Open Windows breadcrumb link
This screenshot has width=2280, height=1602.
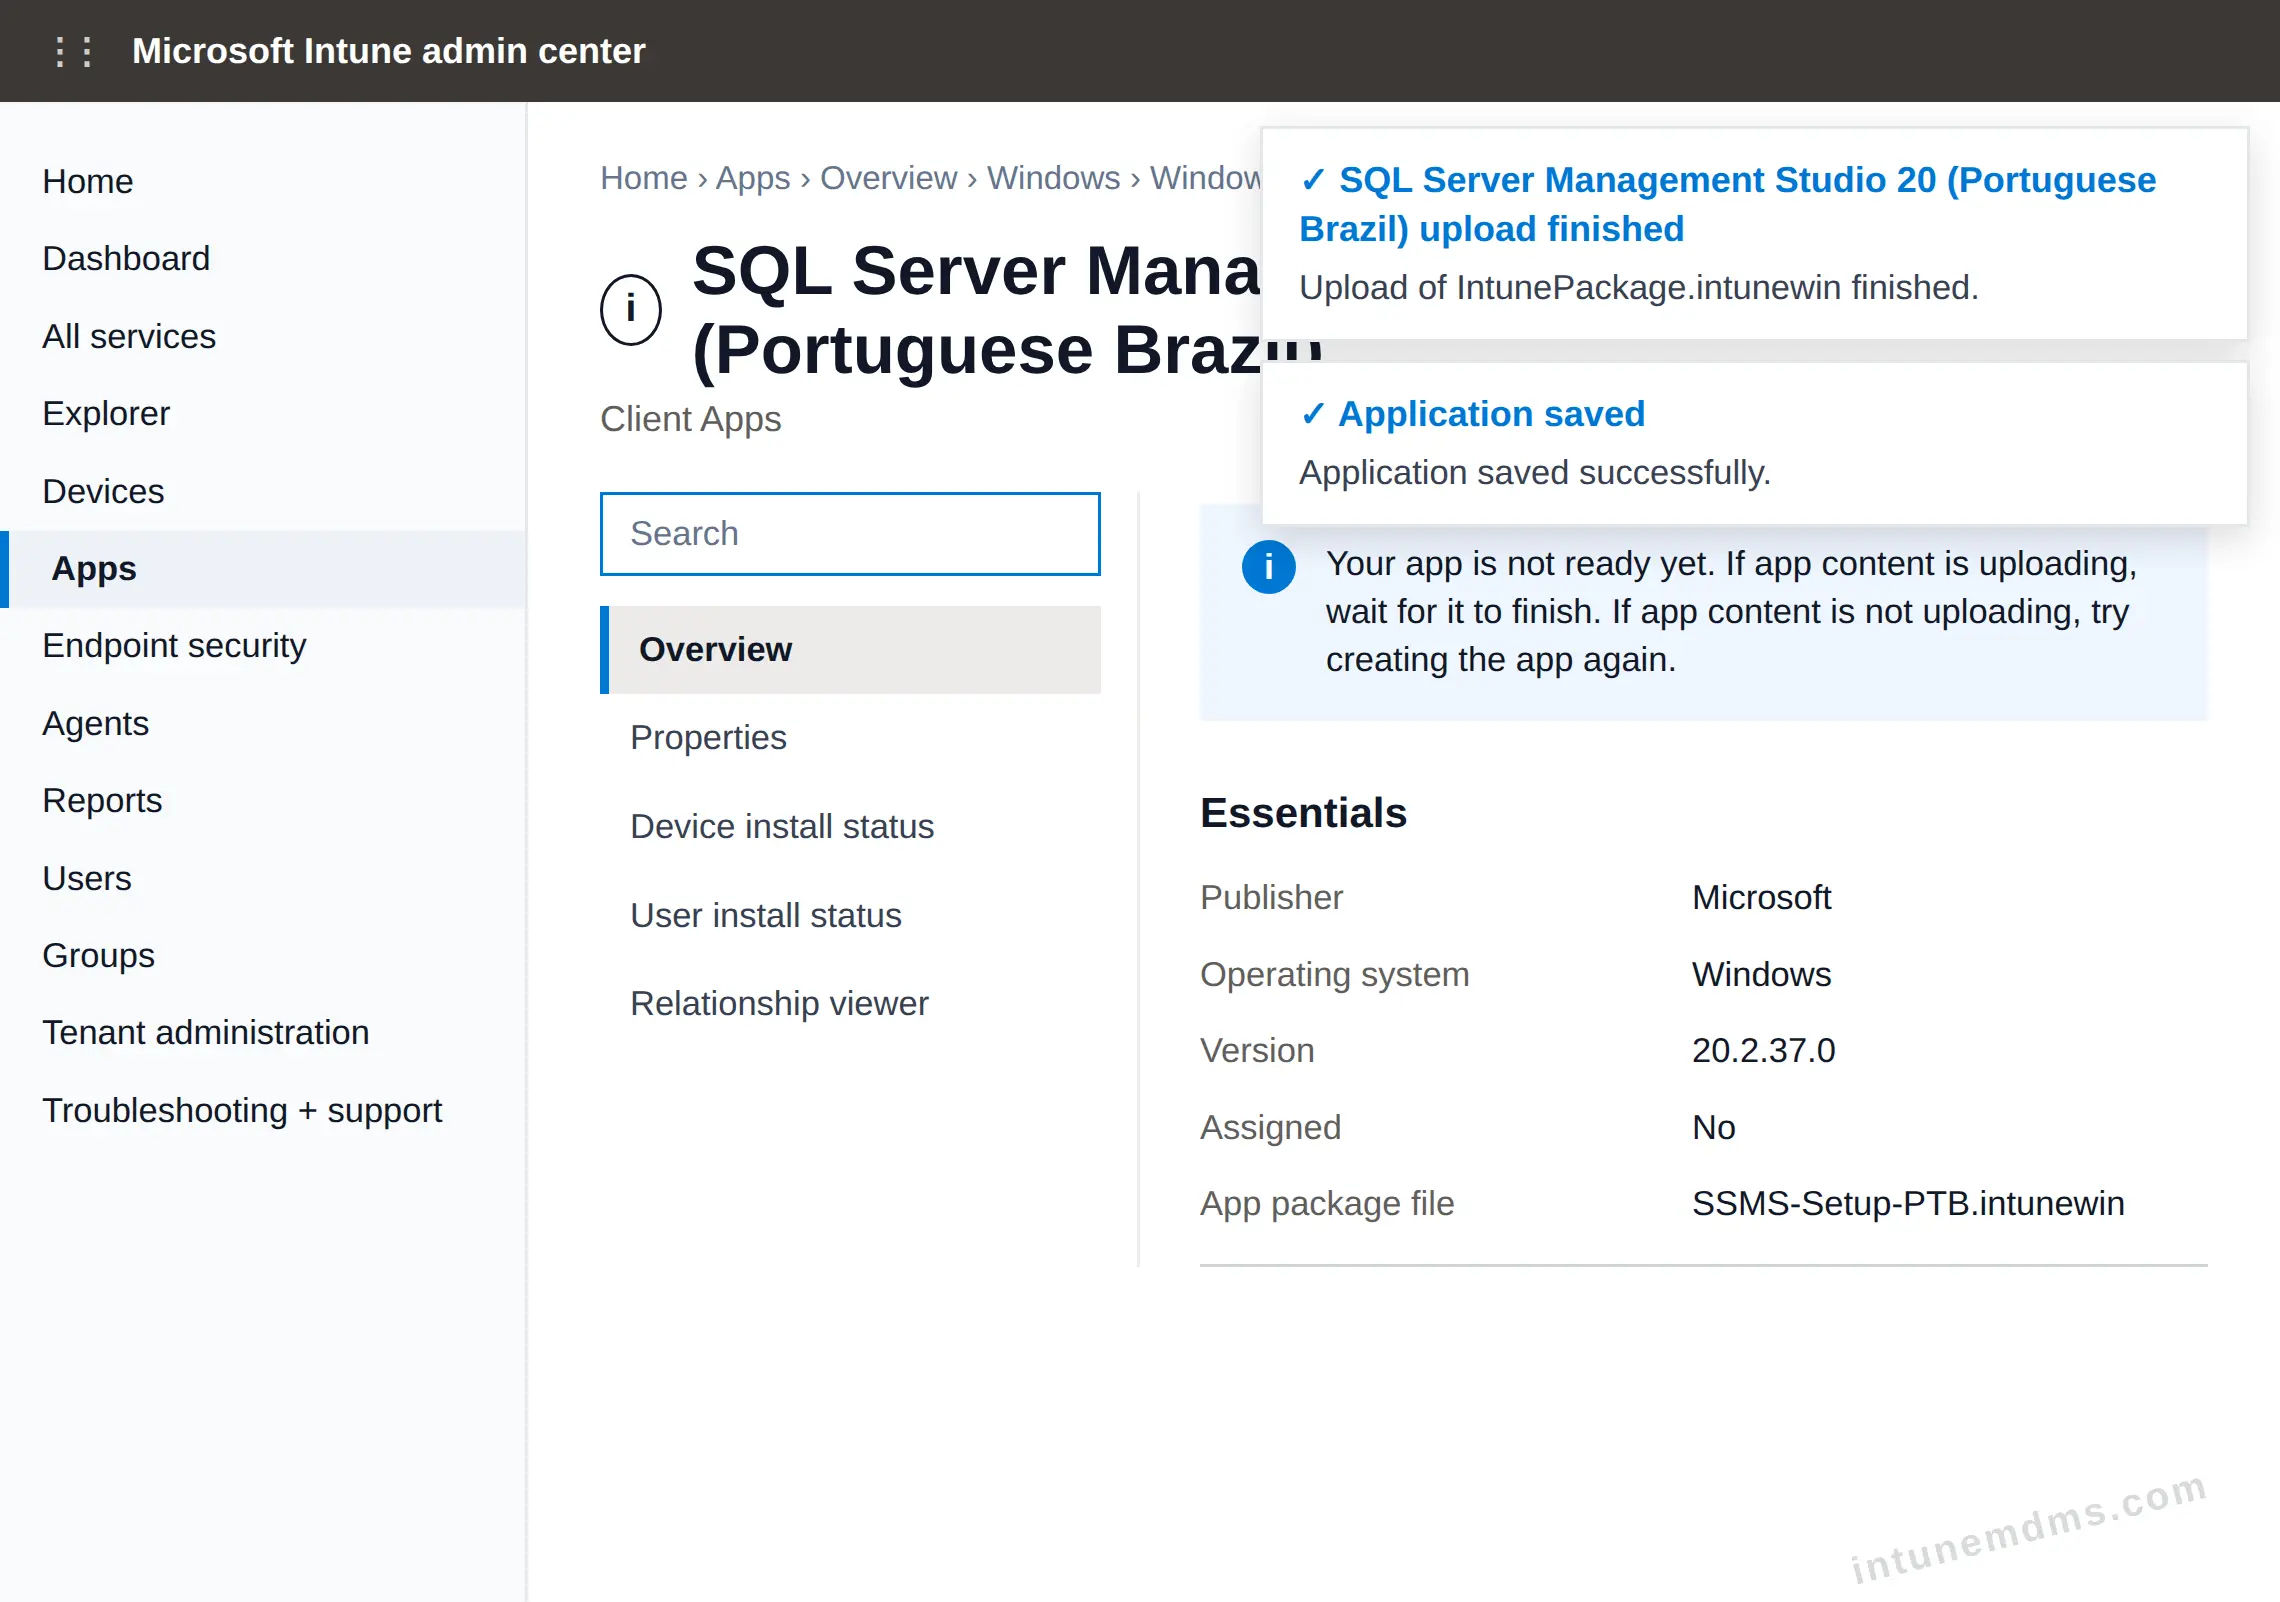1053,178
